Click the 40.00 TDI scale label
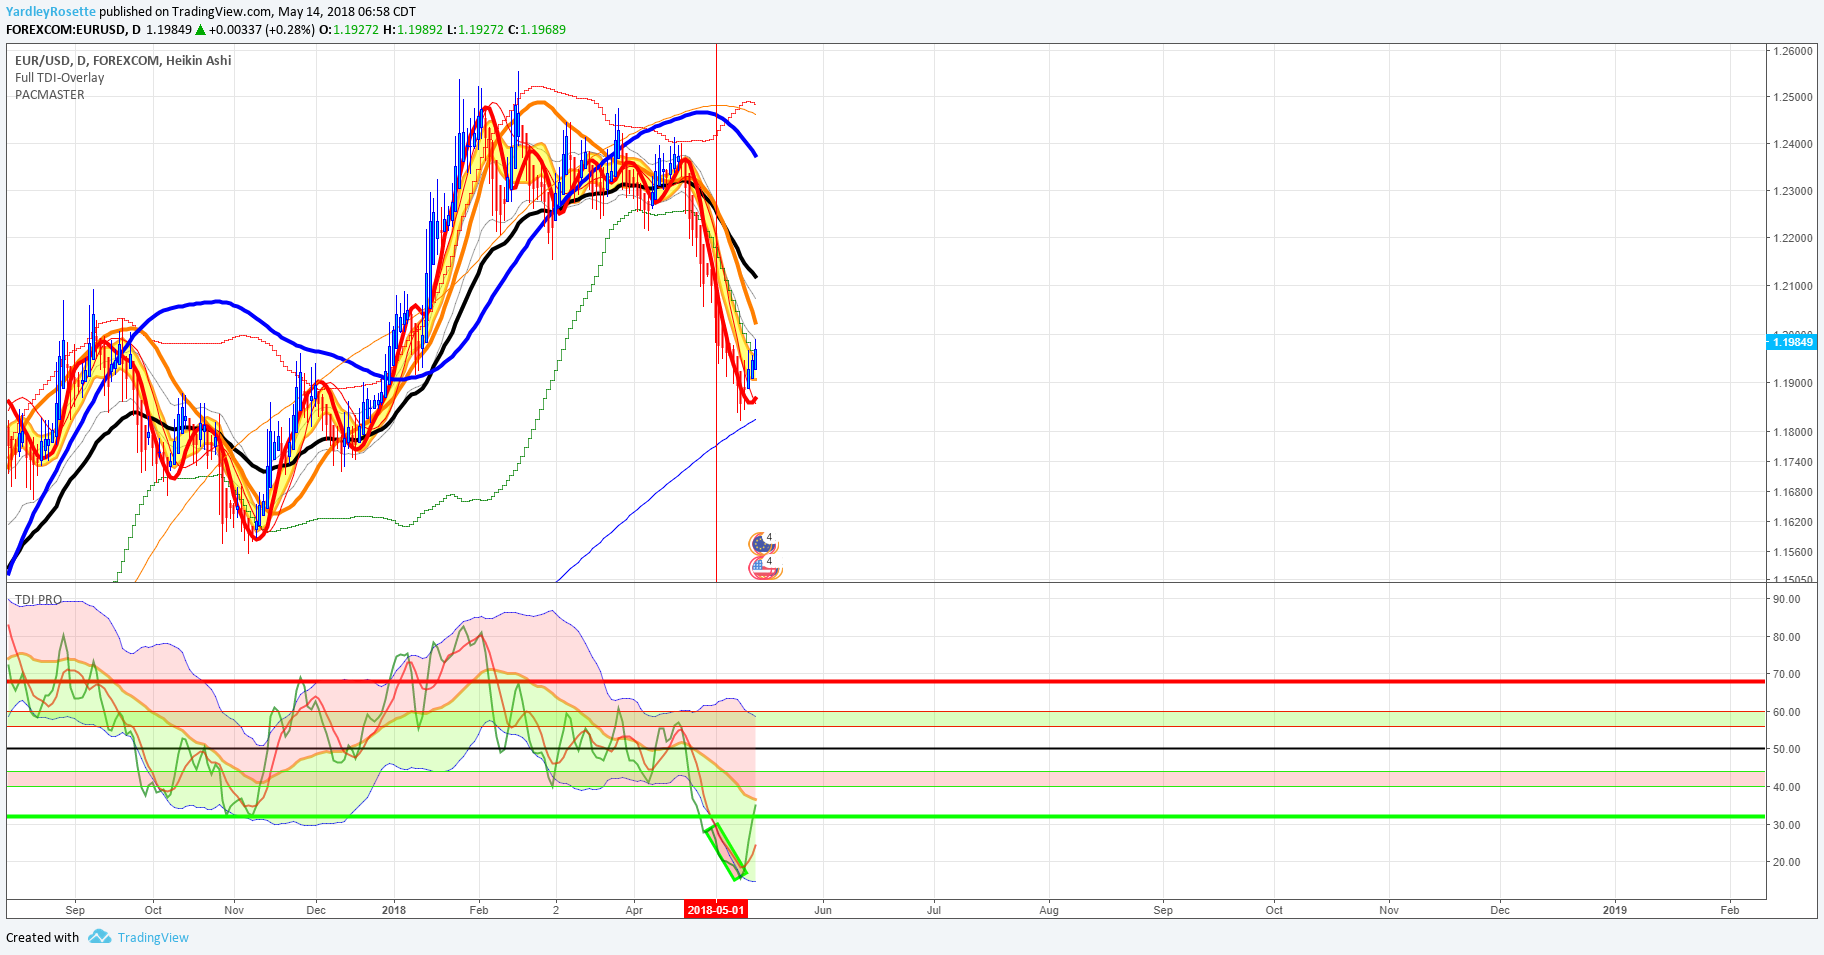 click(x=1786, y=788)
